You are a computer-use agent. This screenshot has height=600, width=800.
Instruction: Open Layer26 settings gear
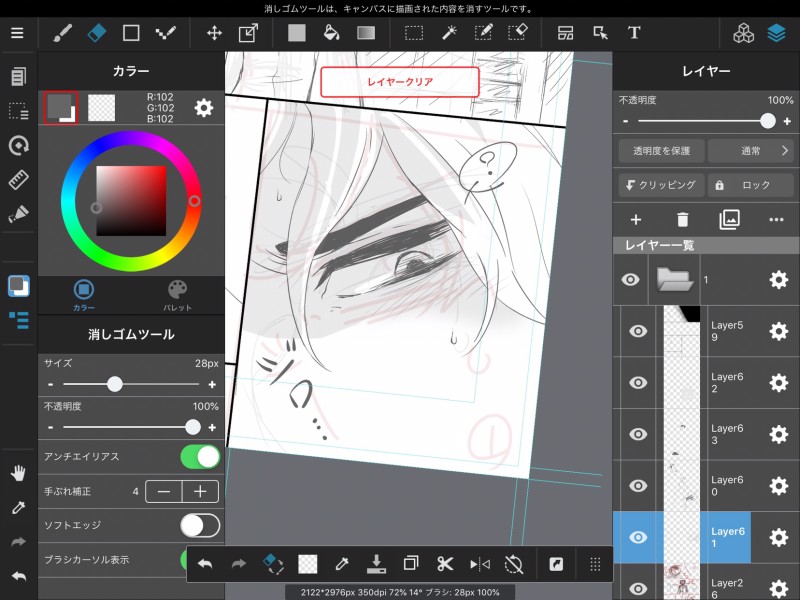(779, 588)
